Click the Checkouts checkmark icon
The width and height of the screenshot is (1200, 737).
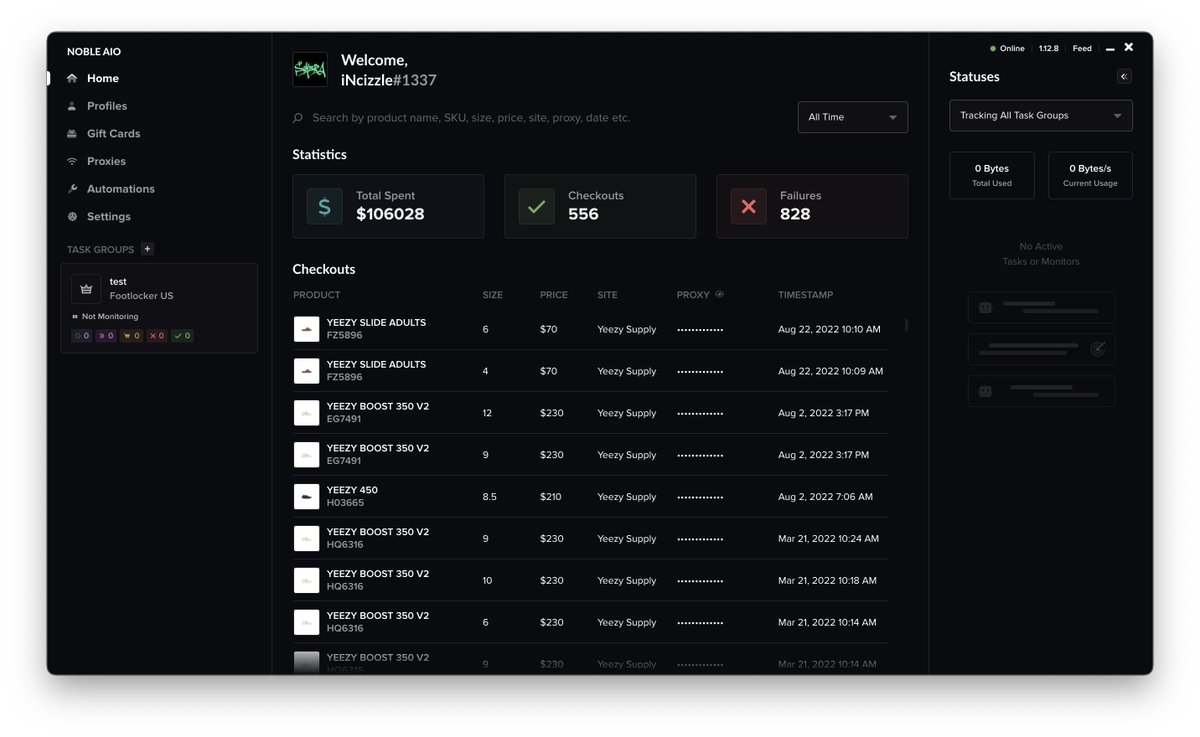[x=537, y=207]
